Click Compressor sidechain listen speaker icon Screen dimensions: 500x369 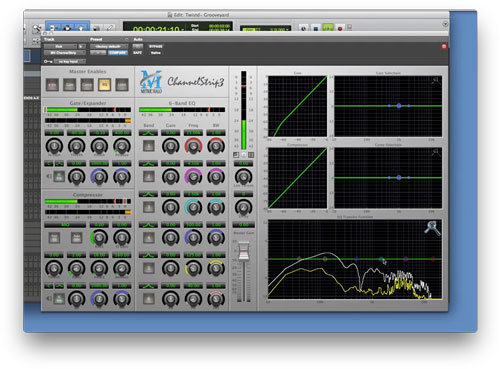click(49, 298)
